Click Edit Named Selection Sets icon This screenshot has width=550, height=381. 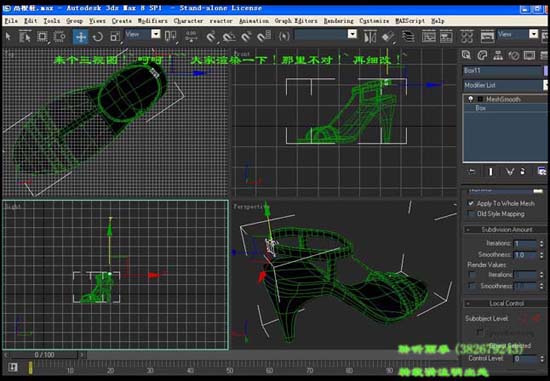tap(284, 36)
